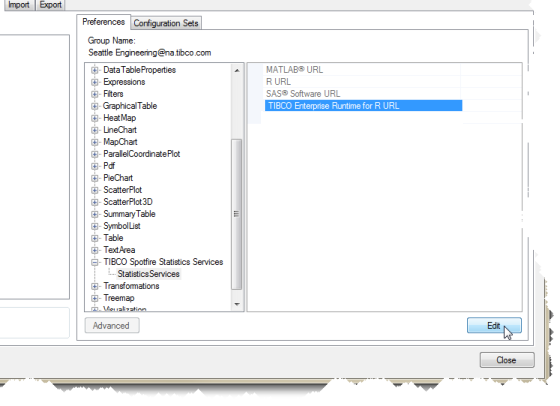The width and height of the screenshot is (560, 406).
Task: Open the Preferences tab
Action: (103, 22)
